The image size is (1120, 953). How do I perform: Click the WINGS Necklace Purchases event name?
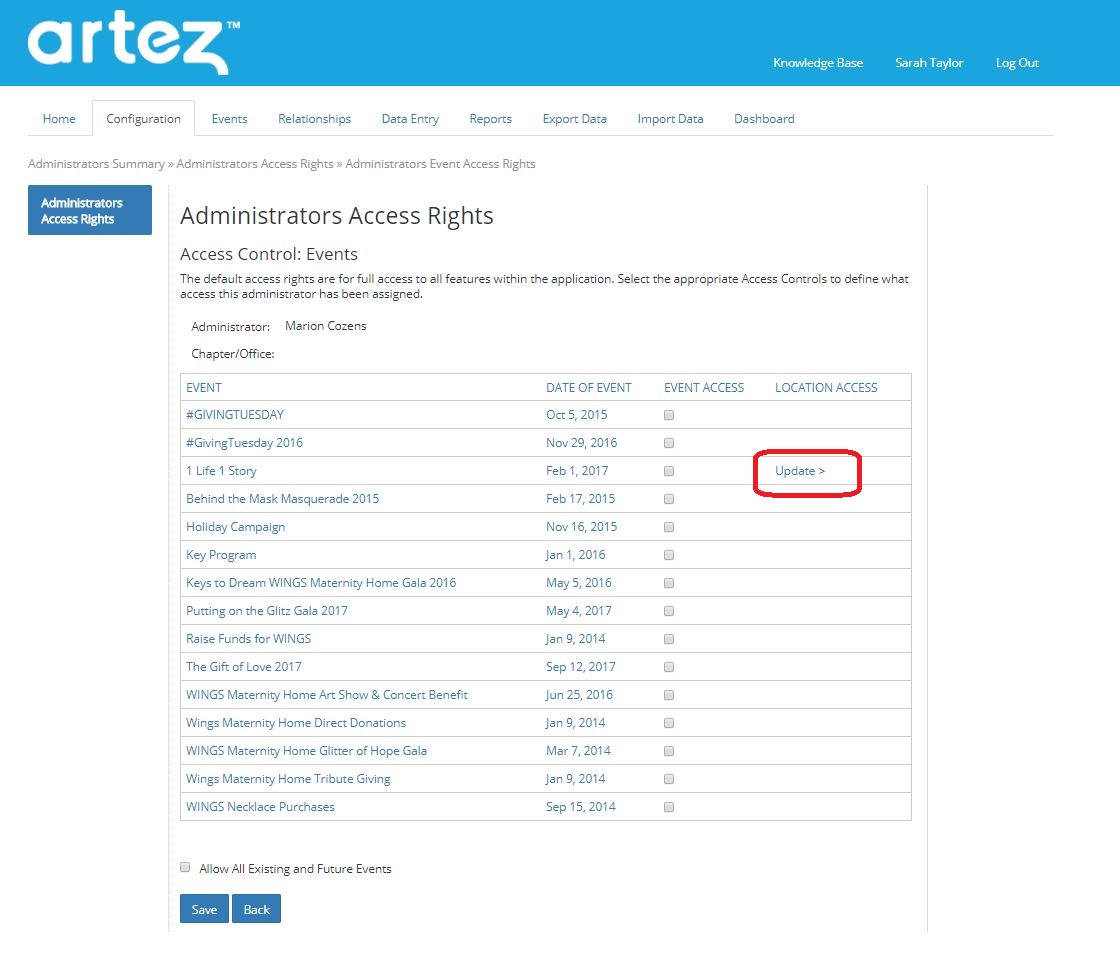coord(261,807)
